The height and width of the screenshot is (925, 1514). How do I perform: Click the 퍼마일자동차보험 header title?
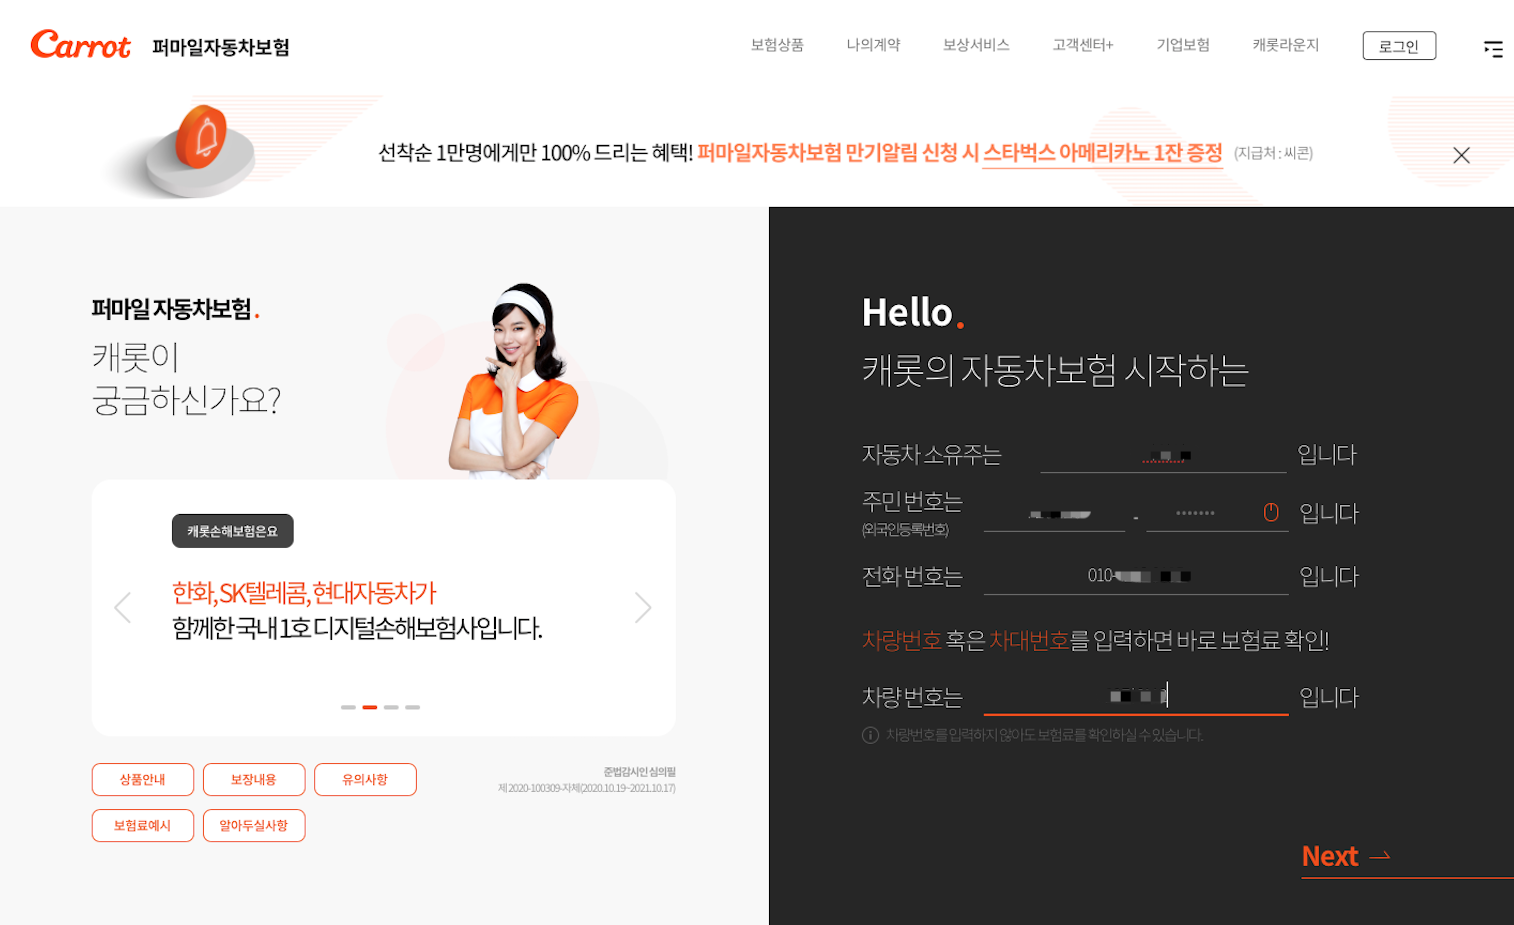(221, 47)
